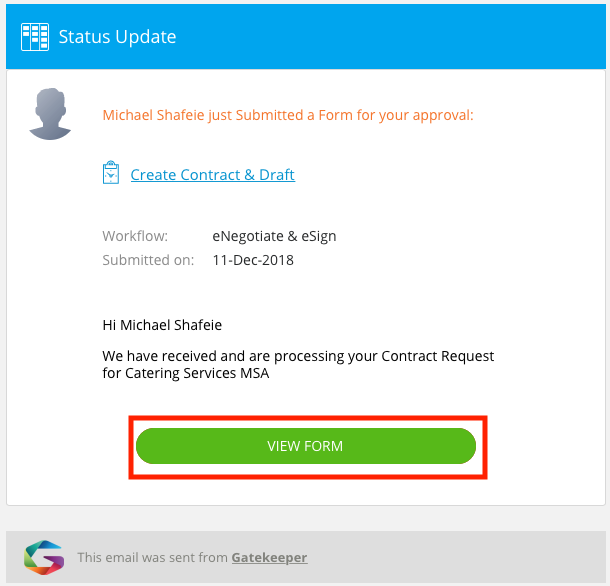Click the 'for Catering Services MSA' line
The height and width of the screenshot is (586, 610).
[186, 373]
